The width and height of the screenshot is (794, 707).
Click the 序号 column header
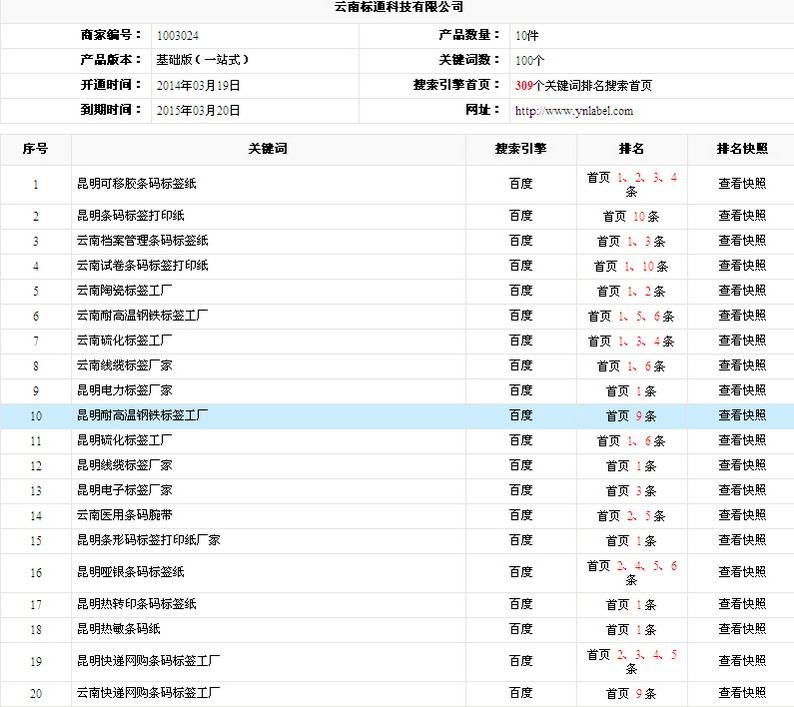tap(35, 148)
